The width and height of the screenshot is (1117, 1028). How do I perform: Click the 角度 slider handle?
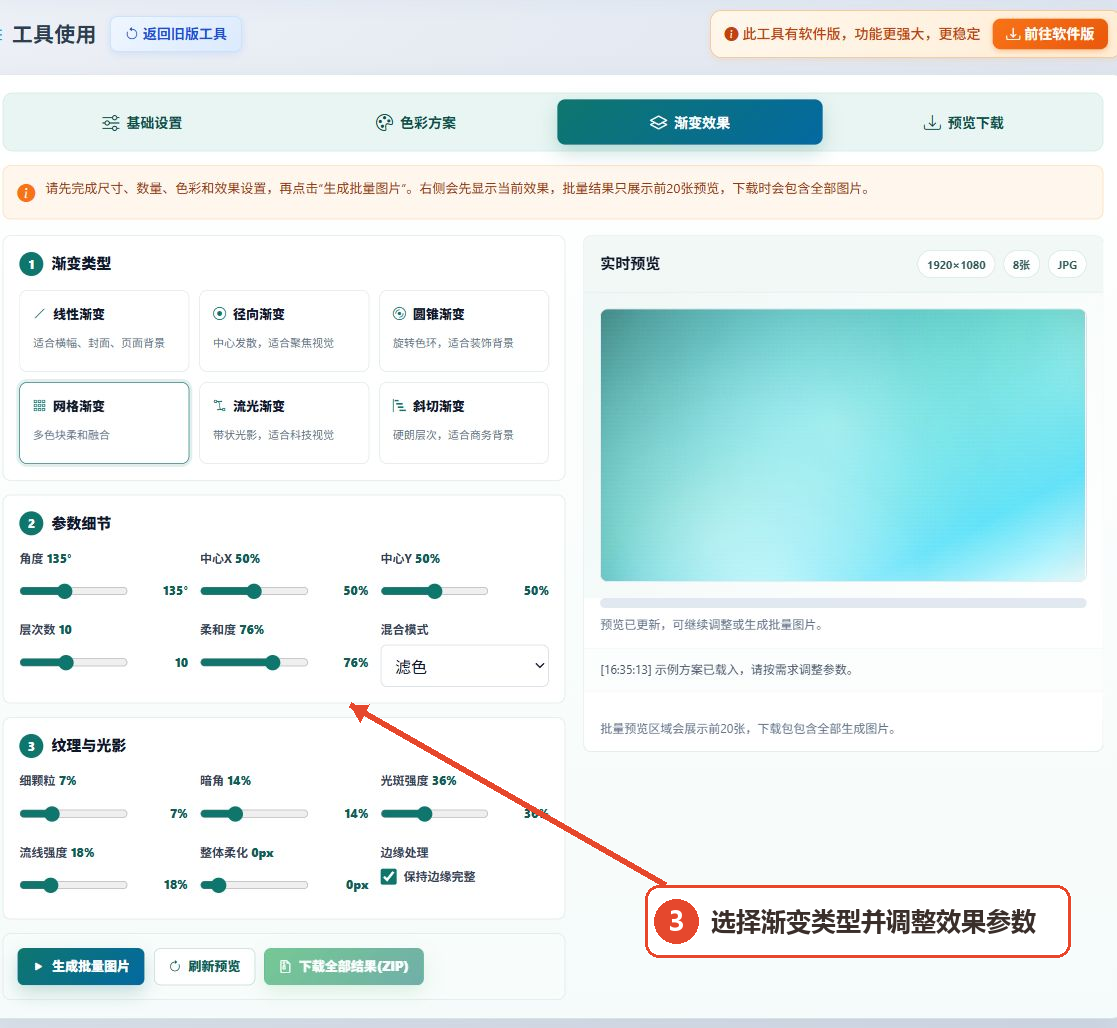click(x=65, y=591)
